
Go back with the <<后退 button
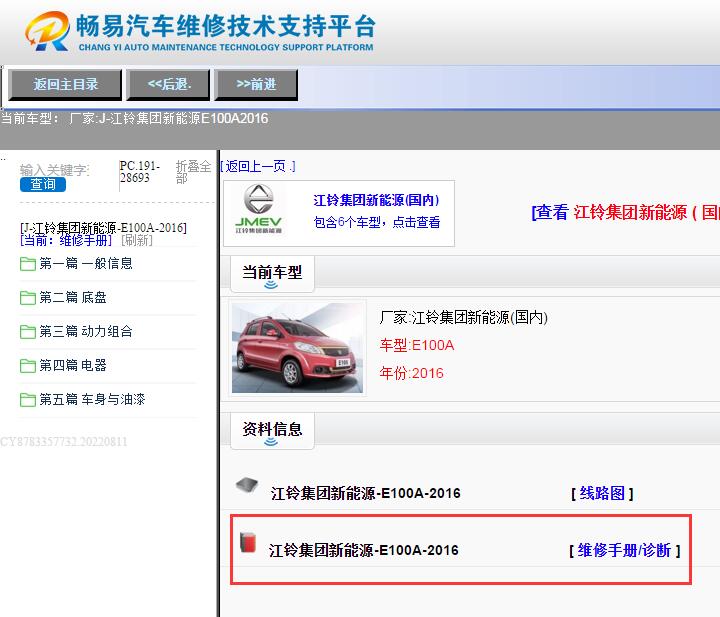(169, 84)
